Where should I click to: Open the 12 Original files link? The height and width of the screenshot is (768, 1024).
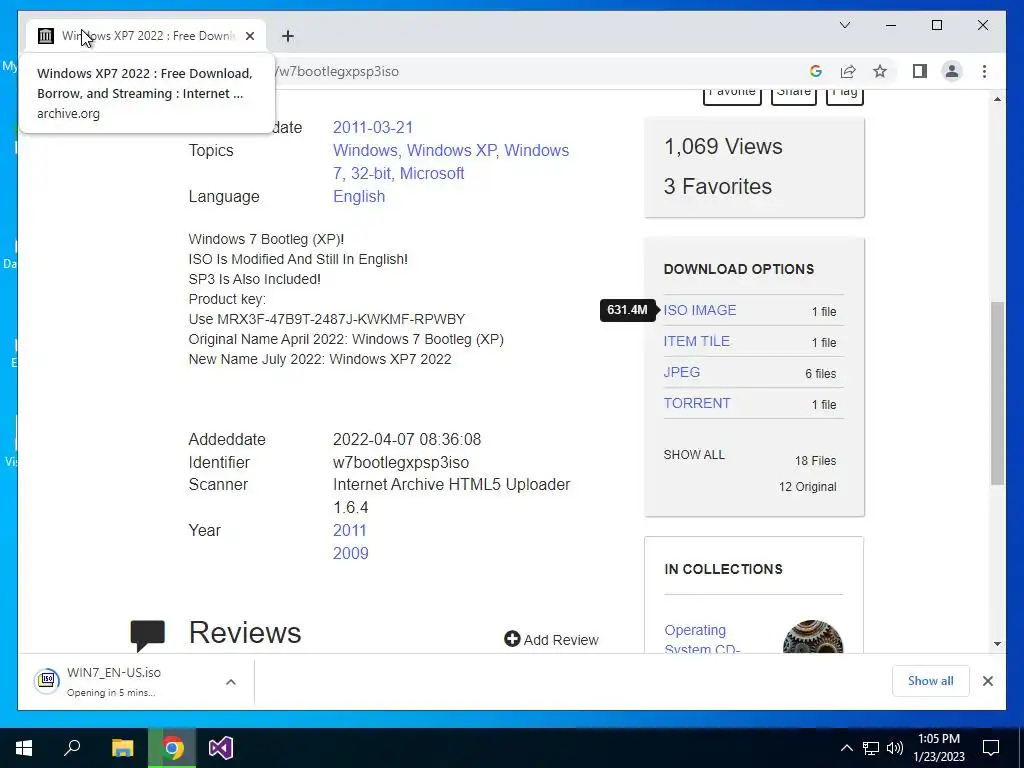(x=807, y=487)
